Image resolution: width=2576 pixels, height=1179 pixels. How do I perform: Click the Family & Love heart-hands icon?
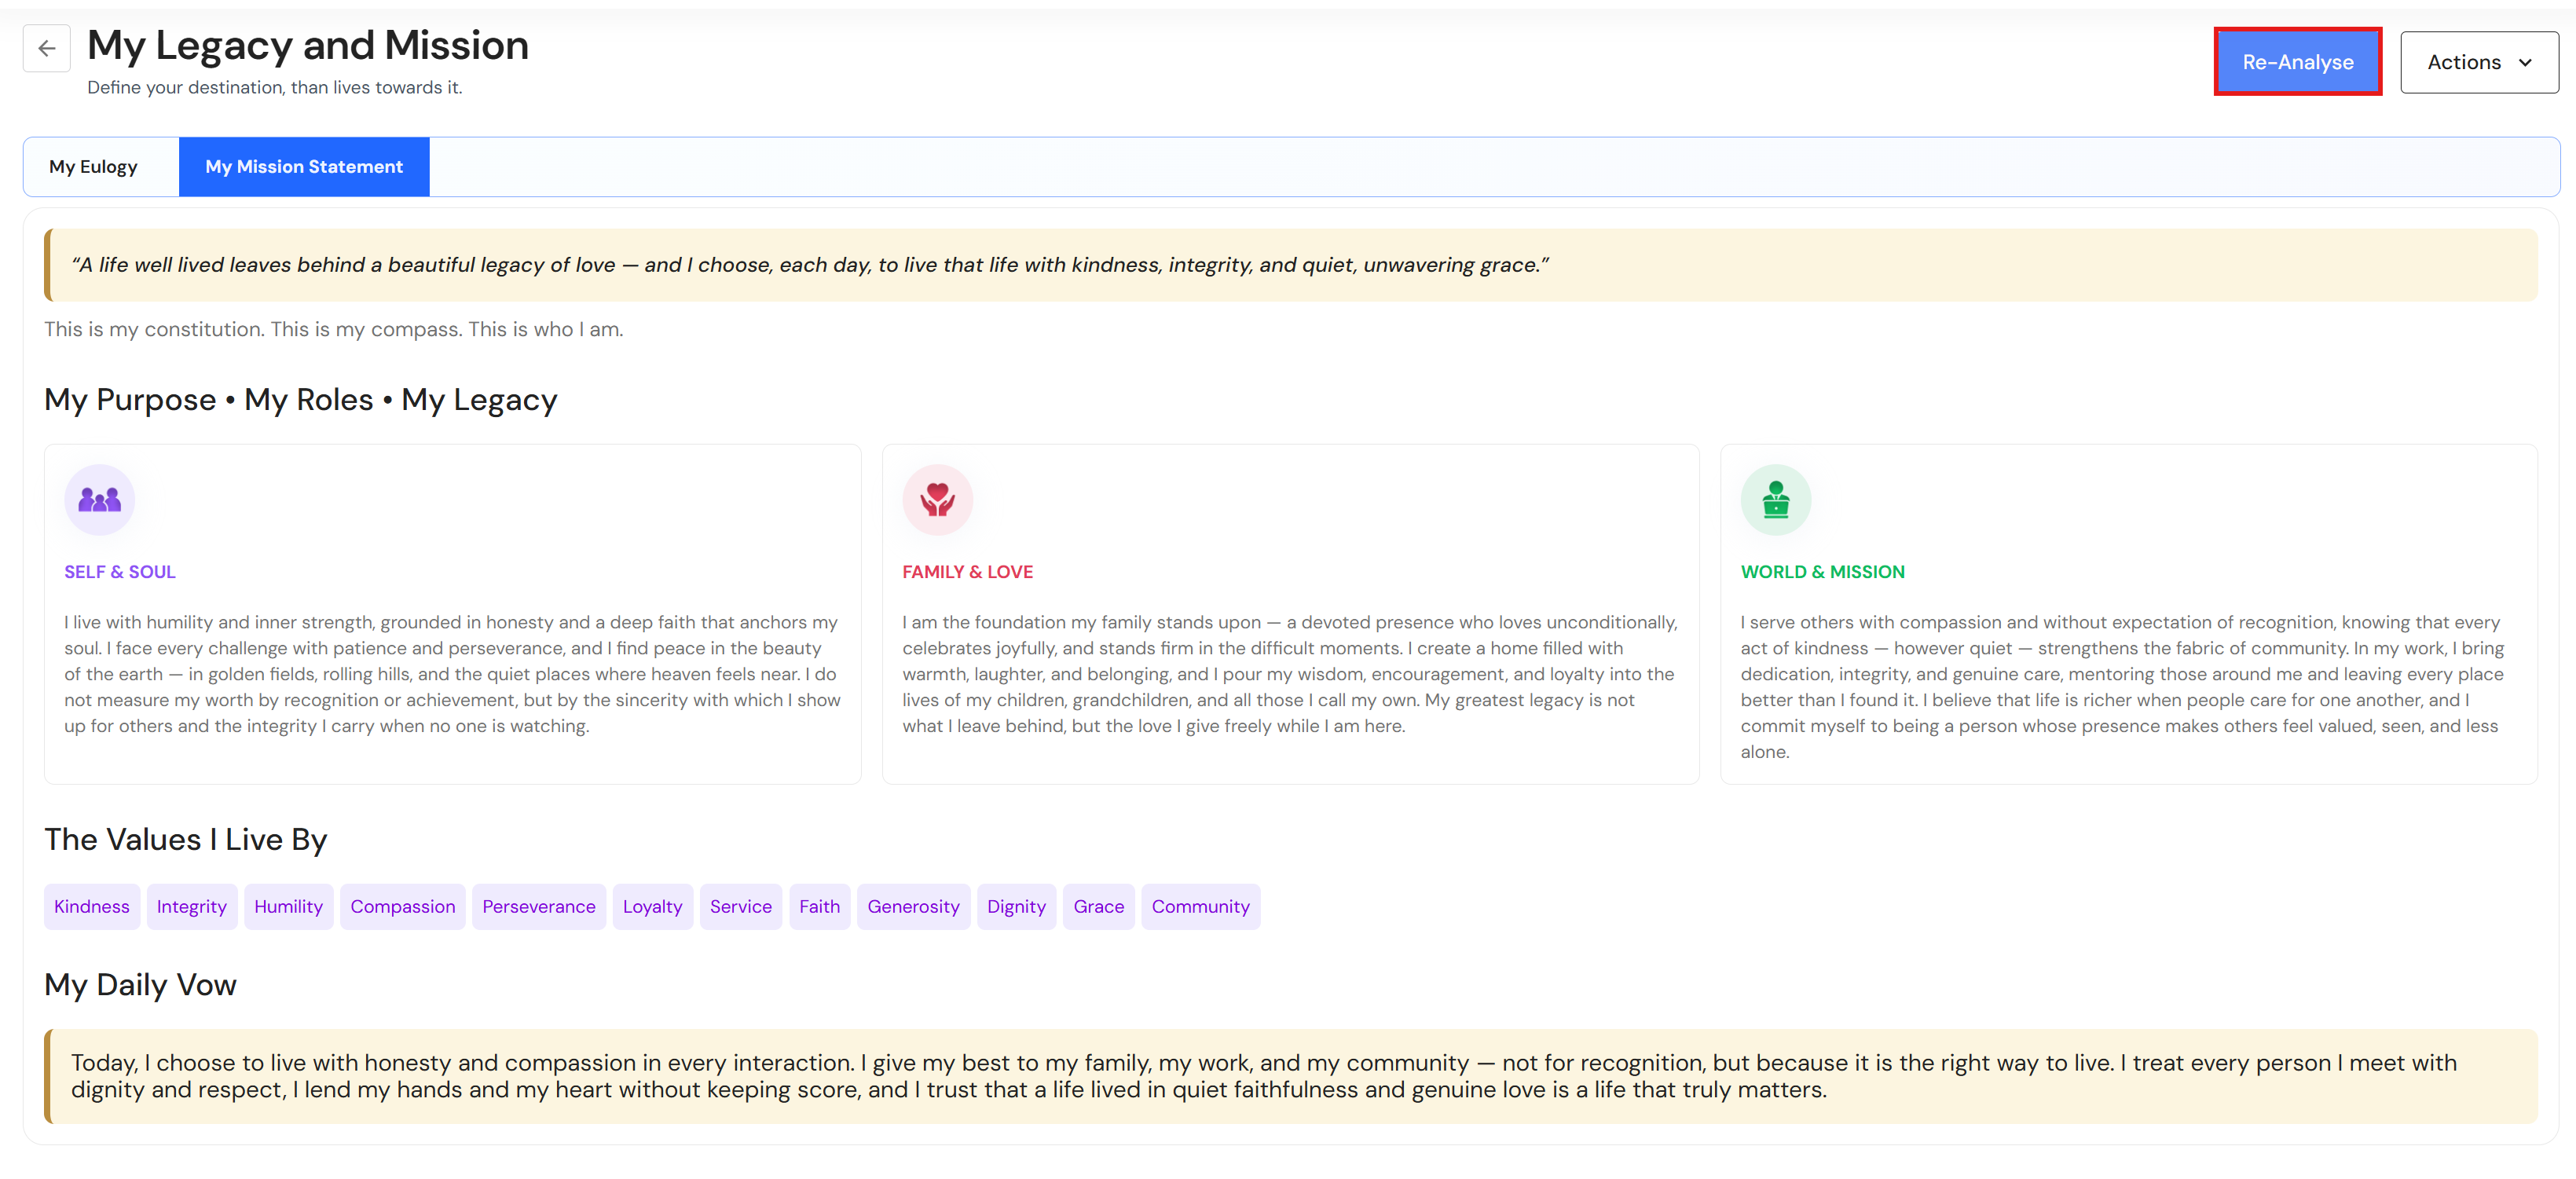pos(937,499)
